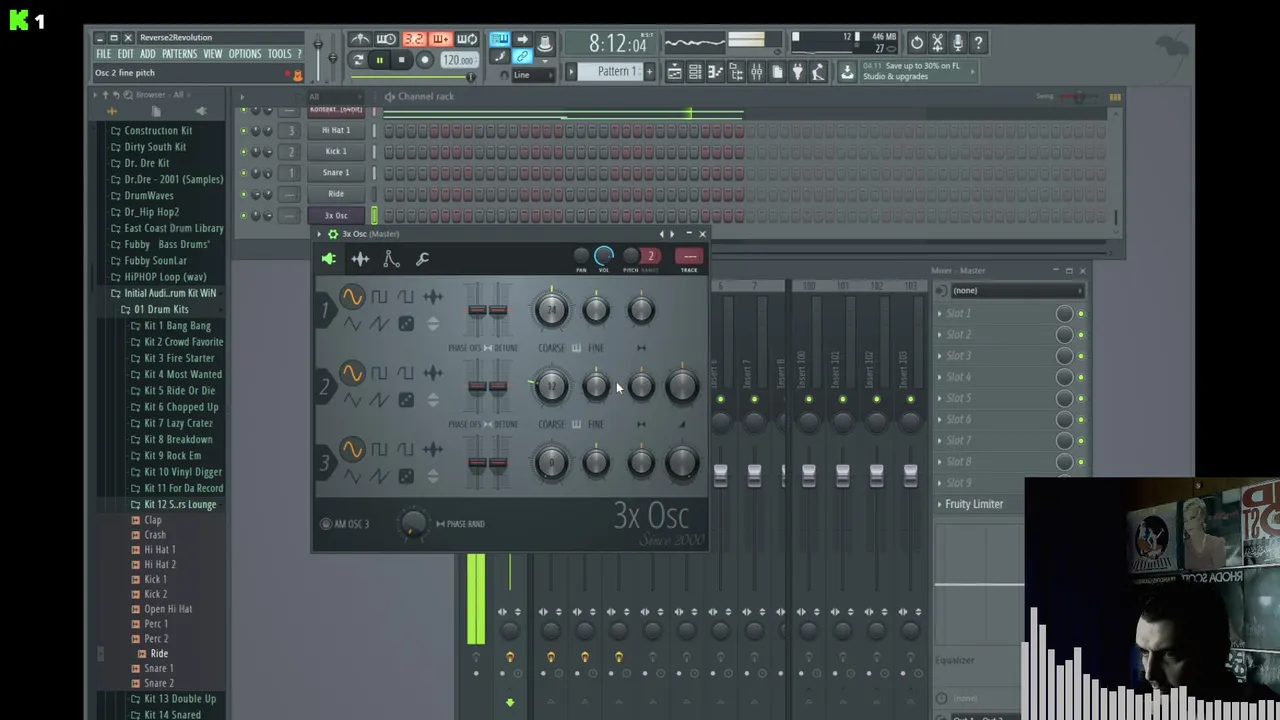Open the 3x Osc waveform/sampler settings icon
Image resolution: width=1280 pixels, height=720 pixels.
point(360,259)
